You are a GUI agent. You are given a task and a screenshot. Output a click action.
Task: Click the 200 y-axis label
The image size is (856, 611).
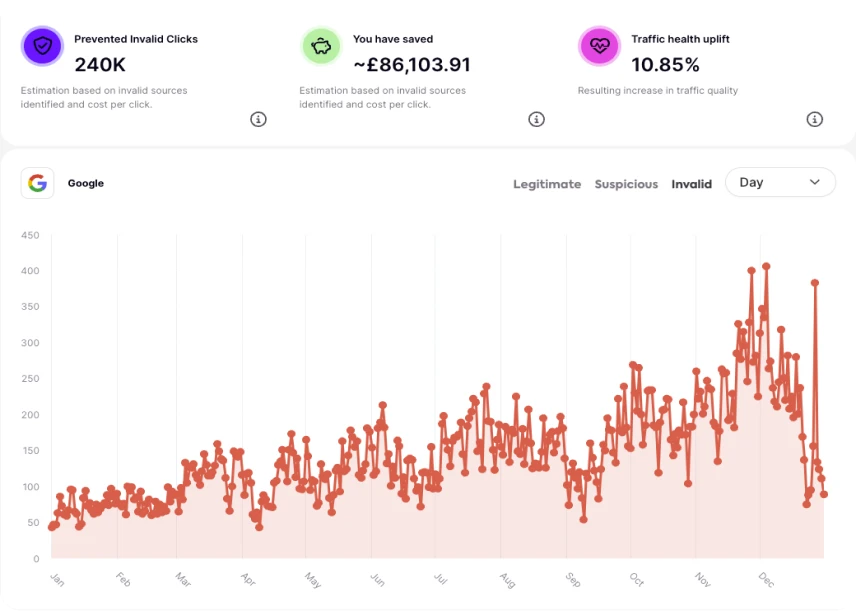pos(30,415)
